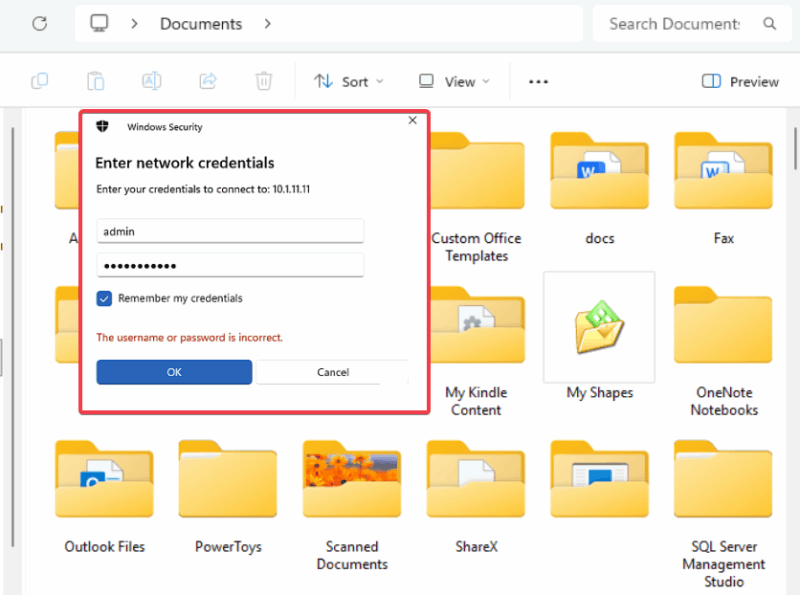Open the Sort dropdown
Image resolution: width=800 pixels, height=595 pixels.
(348, 81)
